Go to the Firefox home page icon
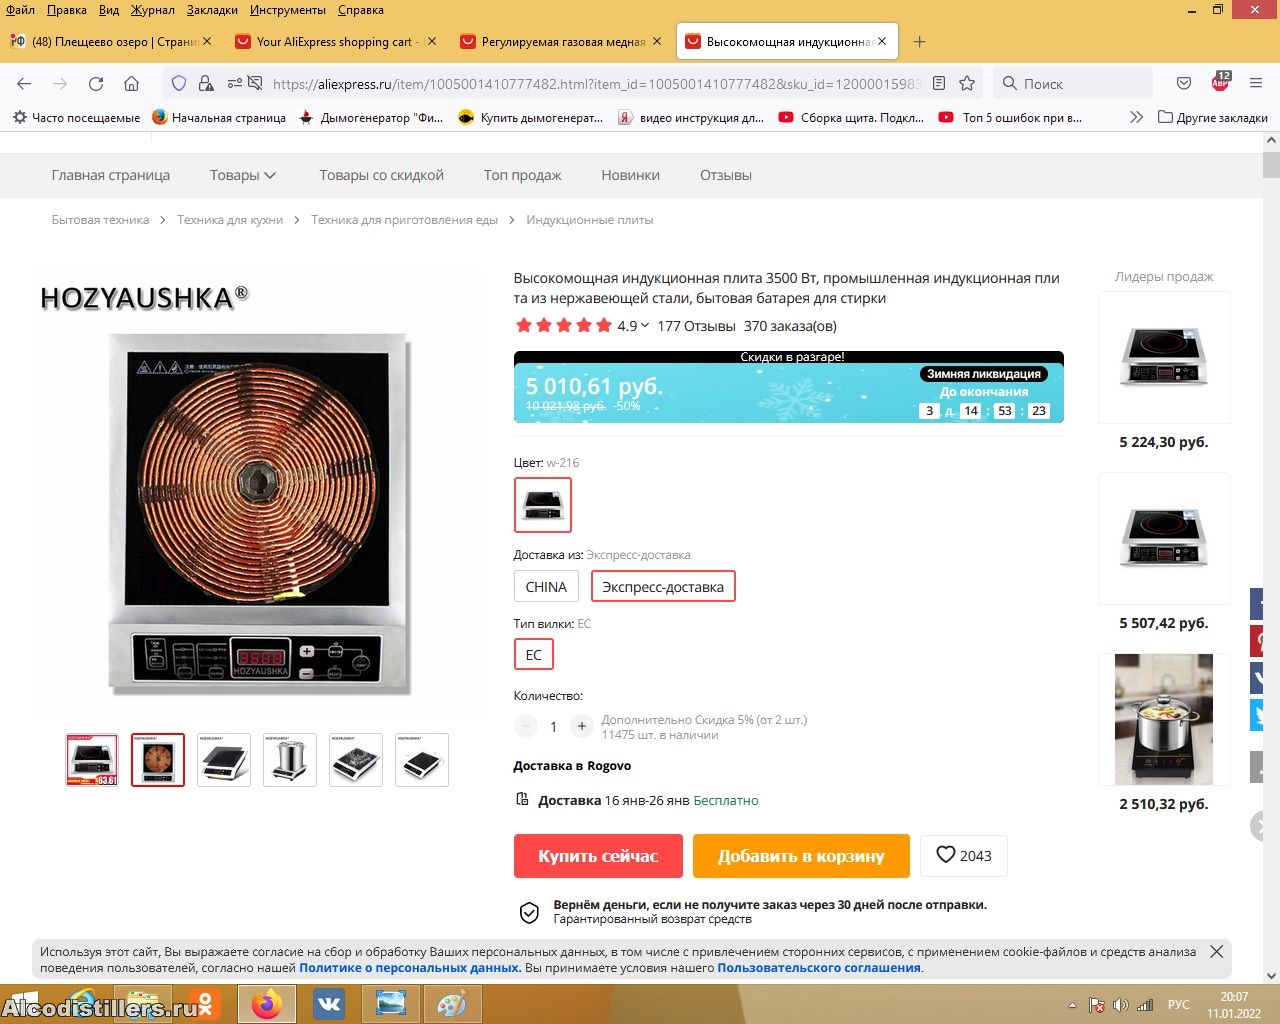The image size is (1280, 1024). coord(131,84)
